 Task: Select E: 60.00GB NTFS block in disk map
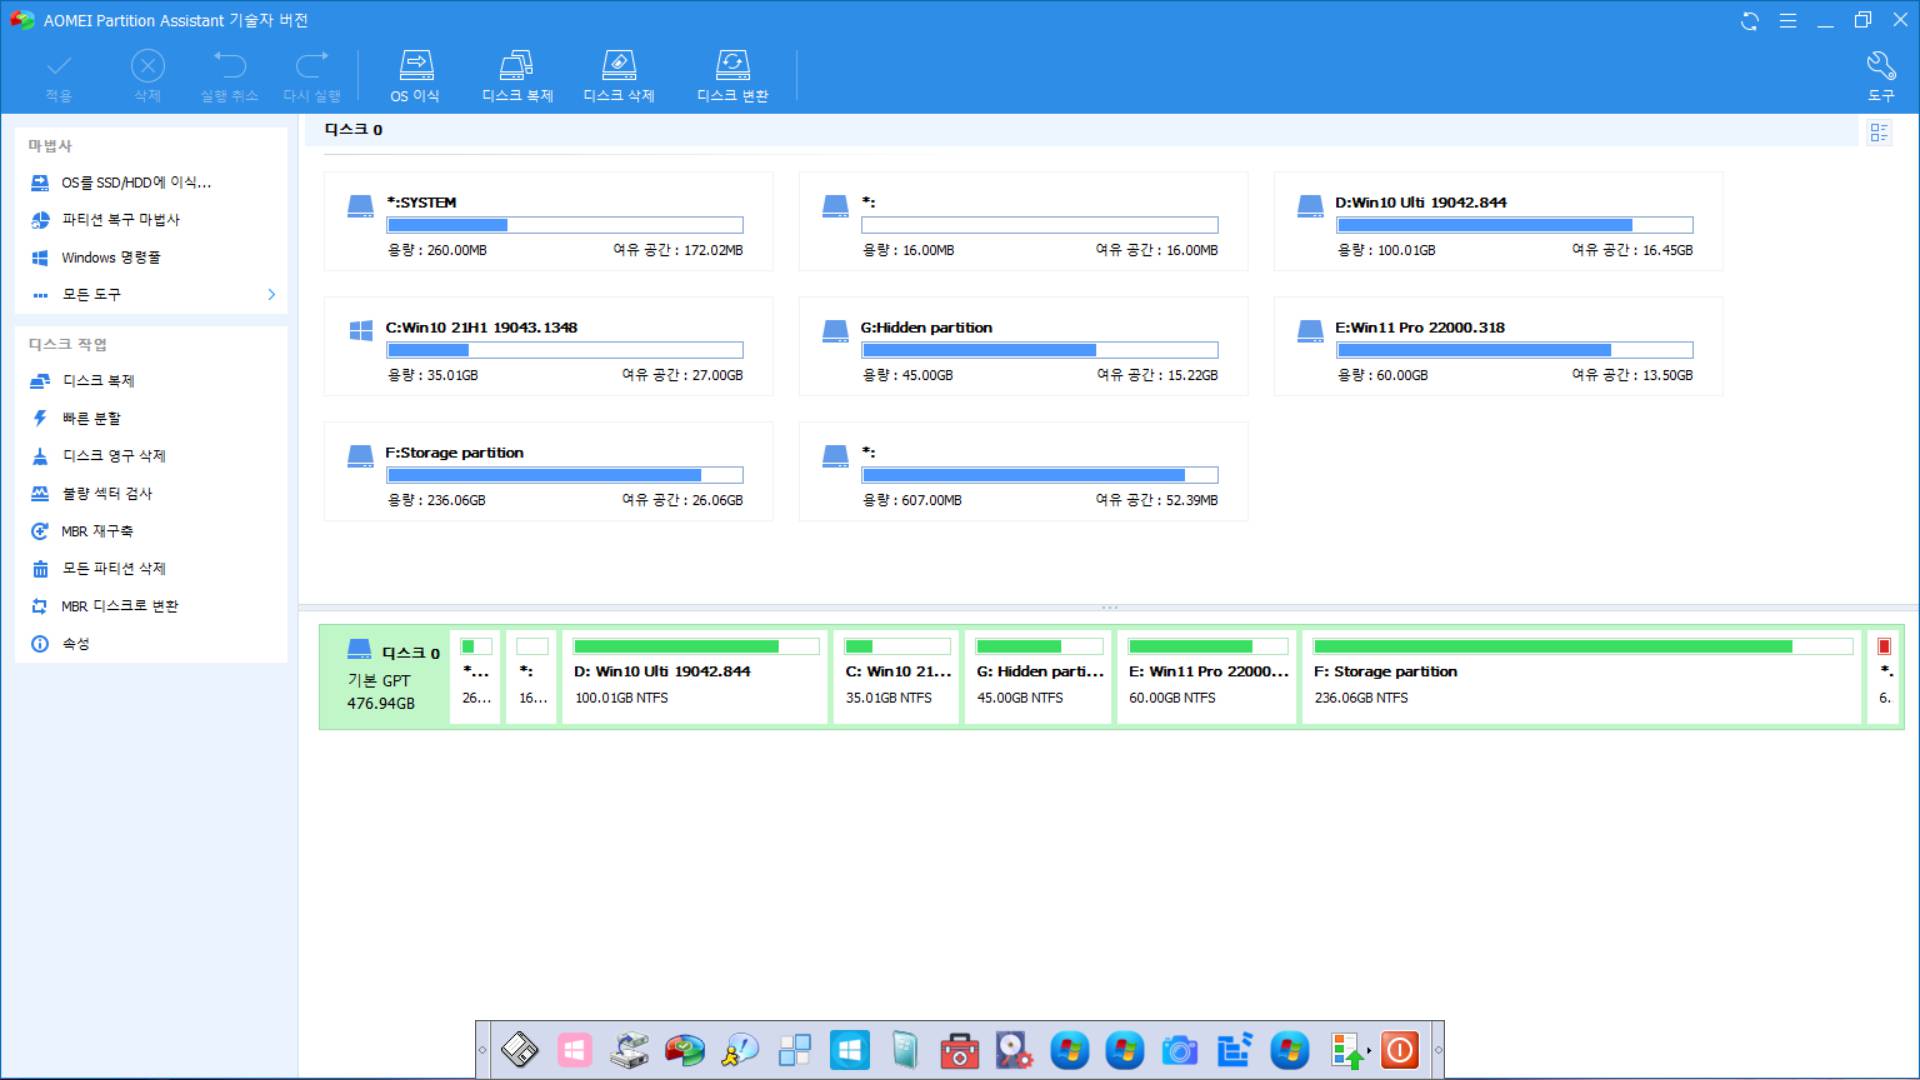[x=1207, y=677]
